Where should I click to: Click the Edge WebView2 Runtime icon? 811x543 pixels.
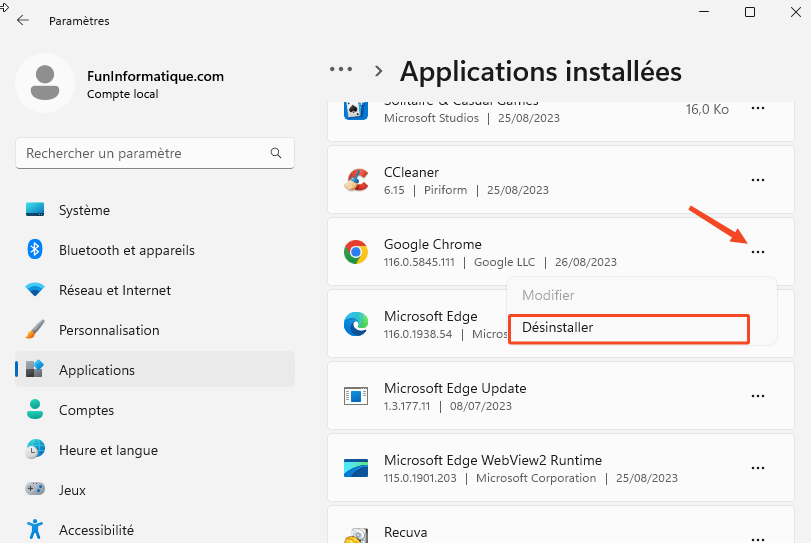tap(355, 468)
